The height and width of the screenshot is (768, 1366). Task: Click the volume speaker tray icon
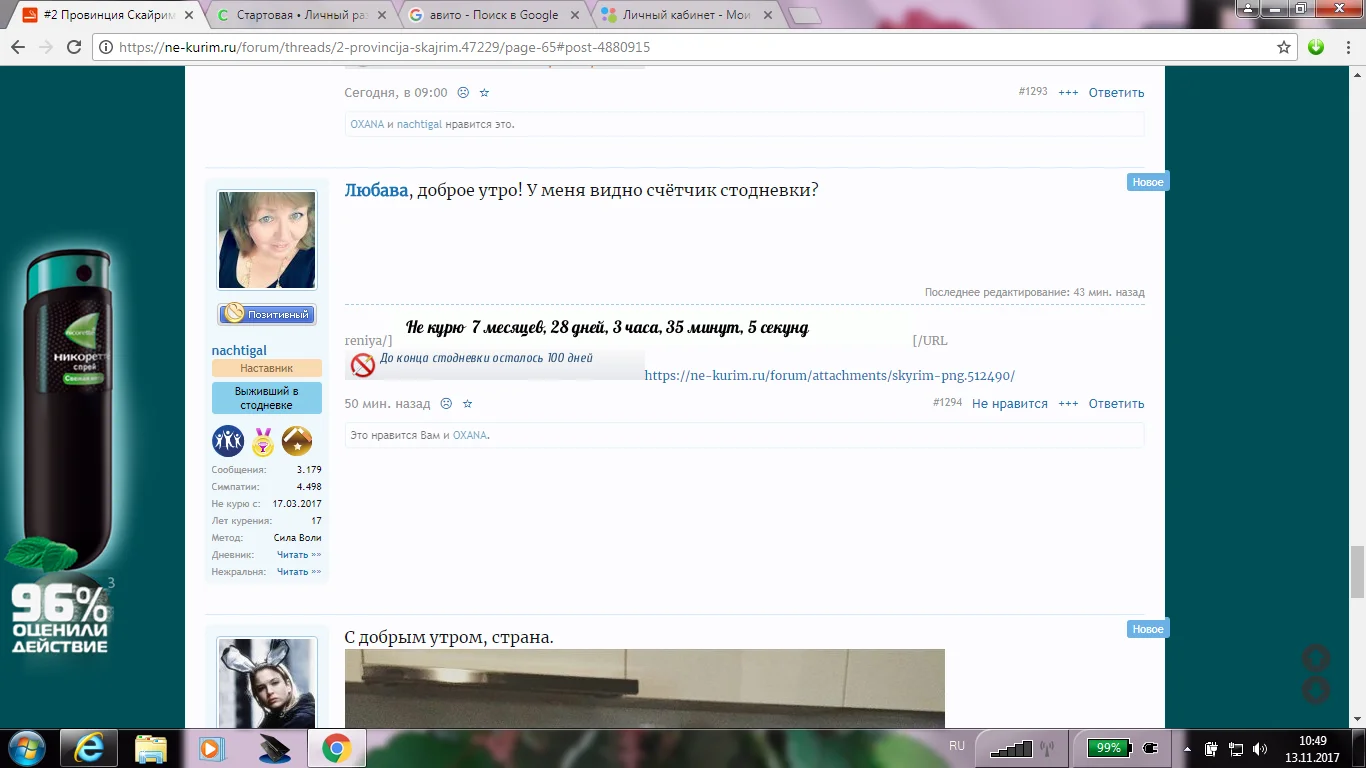click(1258, 749)
